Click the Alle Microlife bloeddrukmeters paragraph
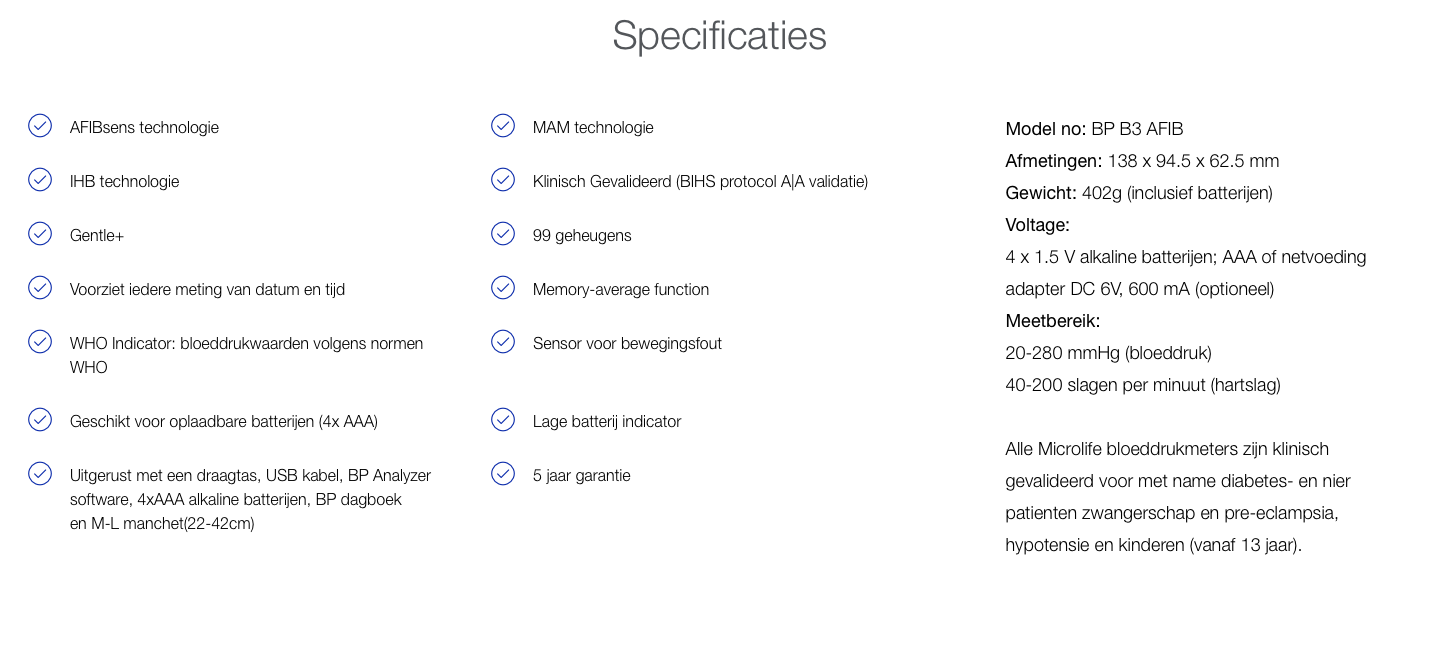The height and width of the screenshot is (645, 1436). click(1178, 497)
